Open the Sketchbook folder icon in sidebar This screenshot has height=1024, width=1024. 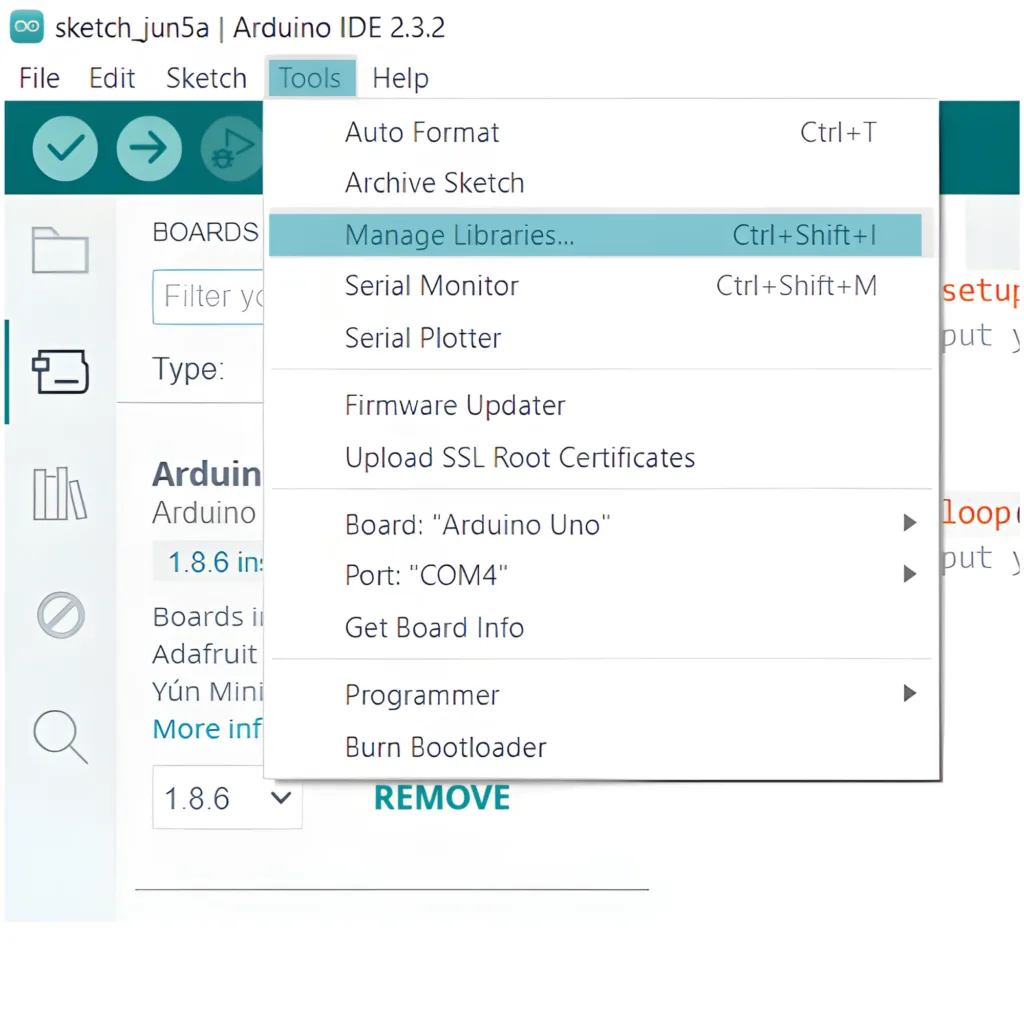tap(60, 250)
